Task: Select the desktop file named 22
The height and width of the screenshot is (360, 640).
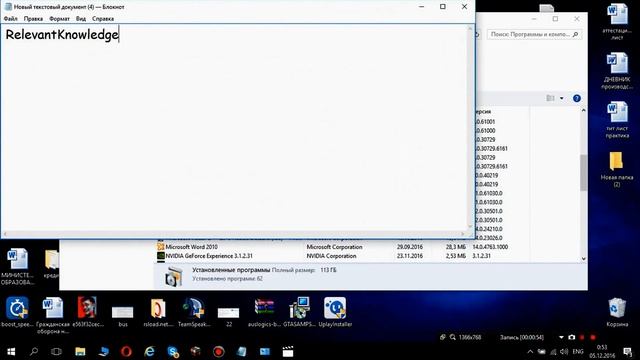Action: (x=229, y=316)
